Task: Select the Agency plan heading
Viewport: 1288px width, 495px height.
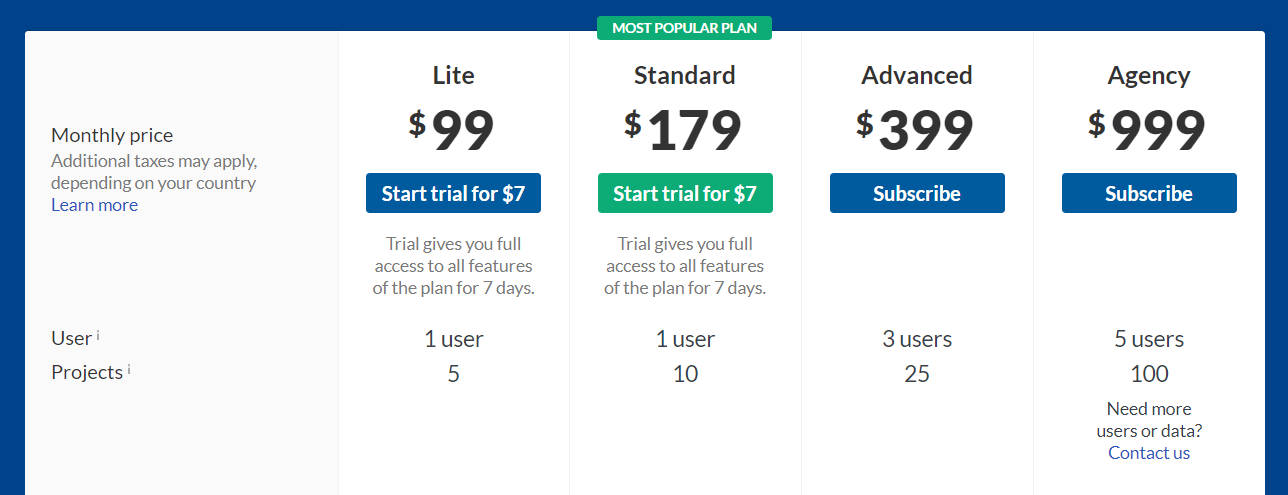Action: tap(1149, 75)
